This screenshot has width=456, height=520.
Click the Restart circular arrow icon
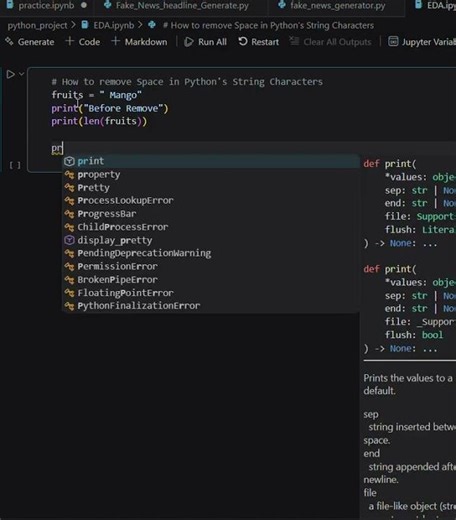[x=243, y=42]
